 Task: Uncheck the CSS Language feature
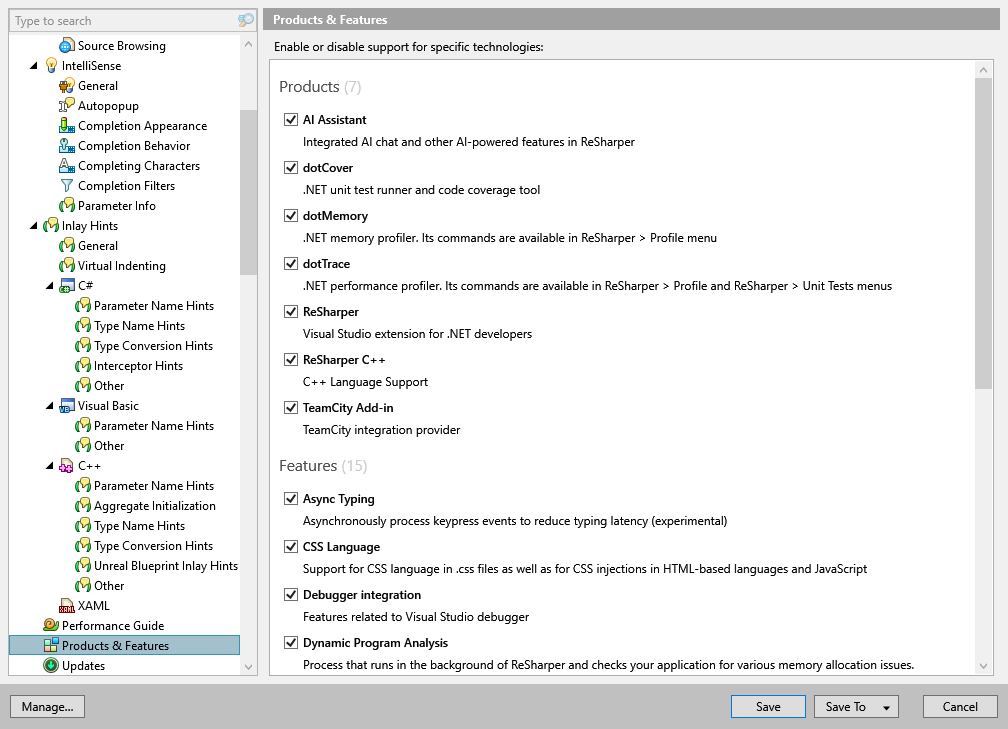pyautogui.click(x=291, y=546)
